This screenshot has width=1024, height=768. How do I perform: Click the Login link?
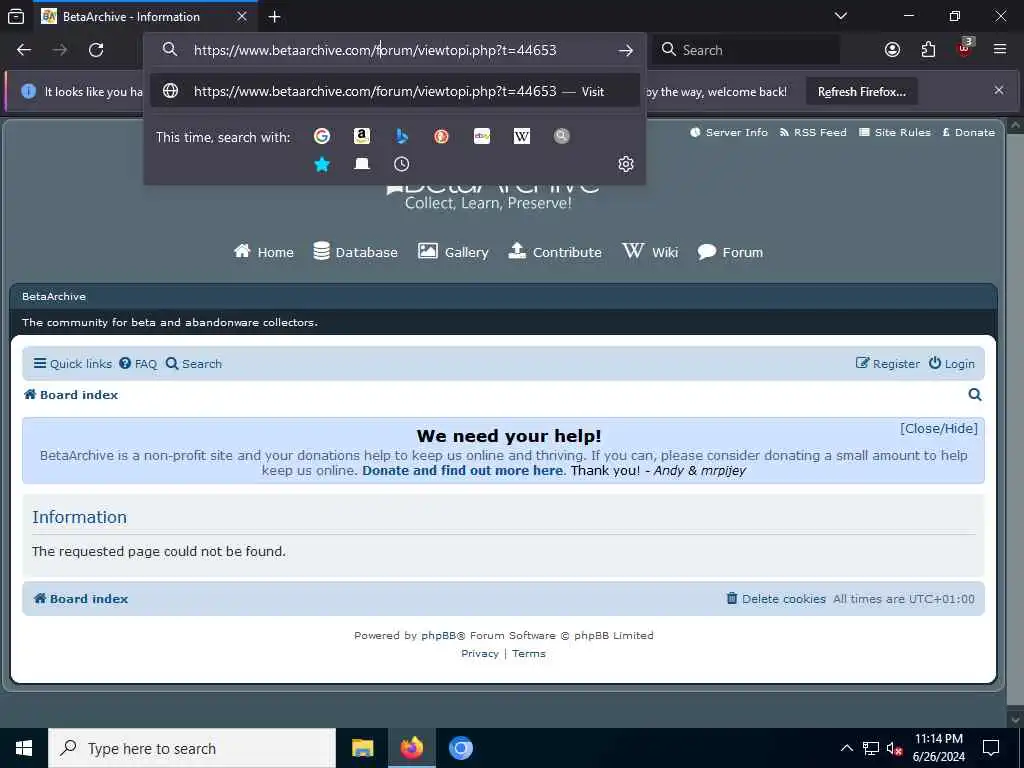(x=952, y=364)
